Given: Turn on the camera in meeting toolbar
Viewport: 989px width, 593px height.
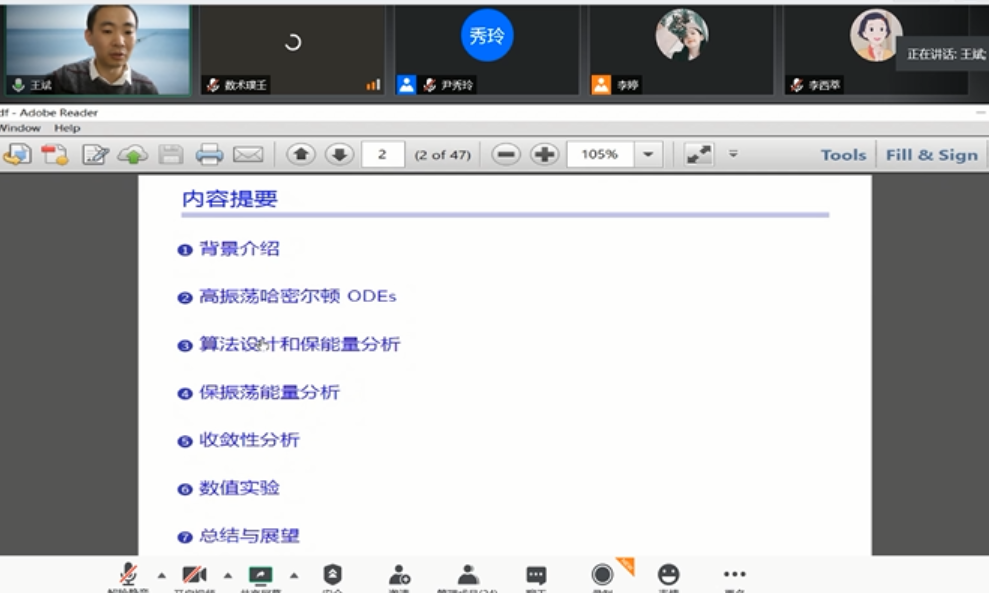Looking at the screenshot, I should tap(194, 575).
